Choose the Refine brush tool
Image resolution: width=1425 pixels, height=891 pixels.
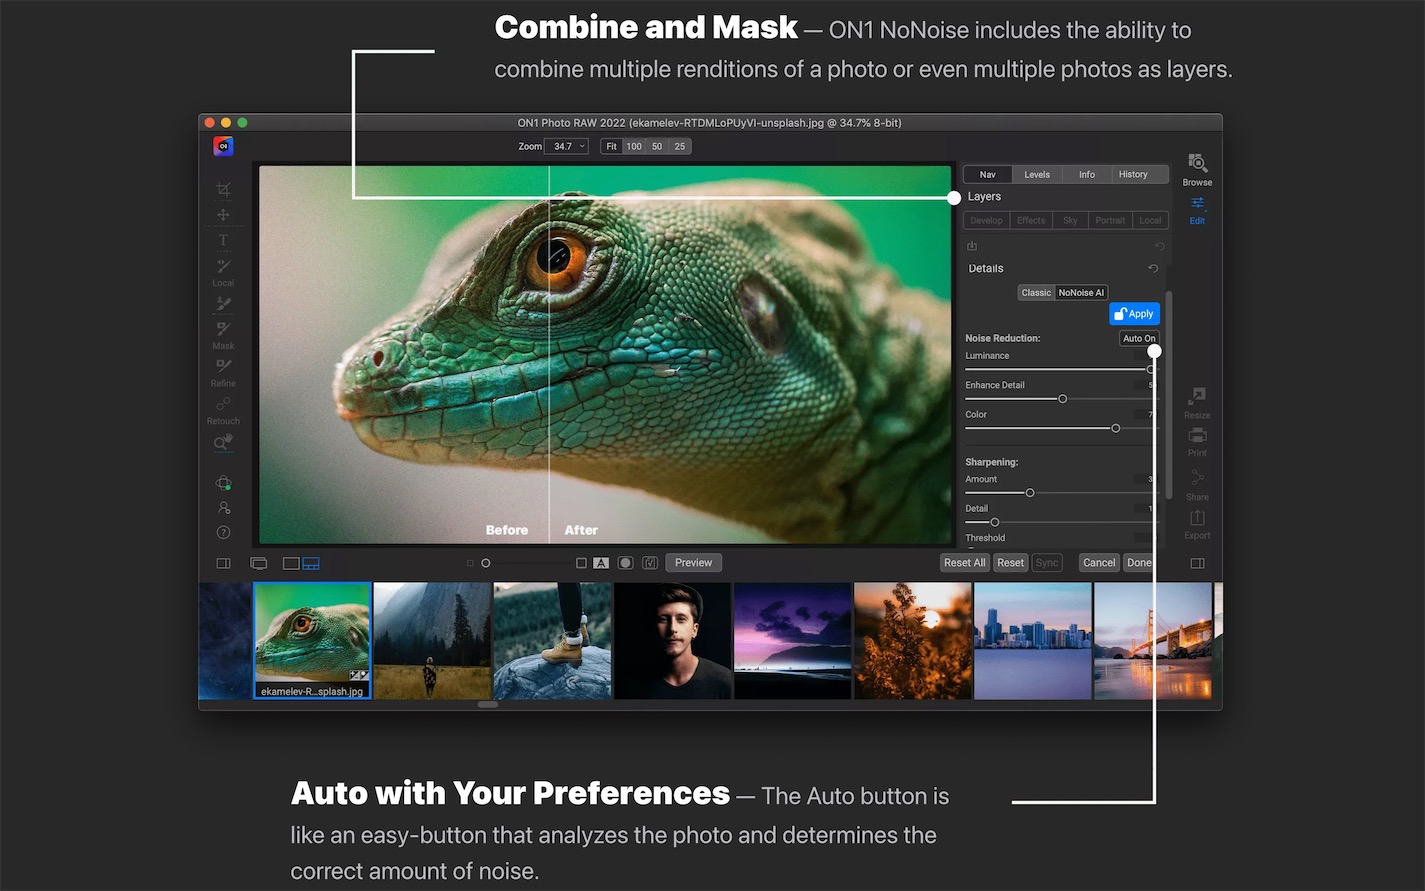tap(223, 369)
